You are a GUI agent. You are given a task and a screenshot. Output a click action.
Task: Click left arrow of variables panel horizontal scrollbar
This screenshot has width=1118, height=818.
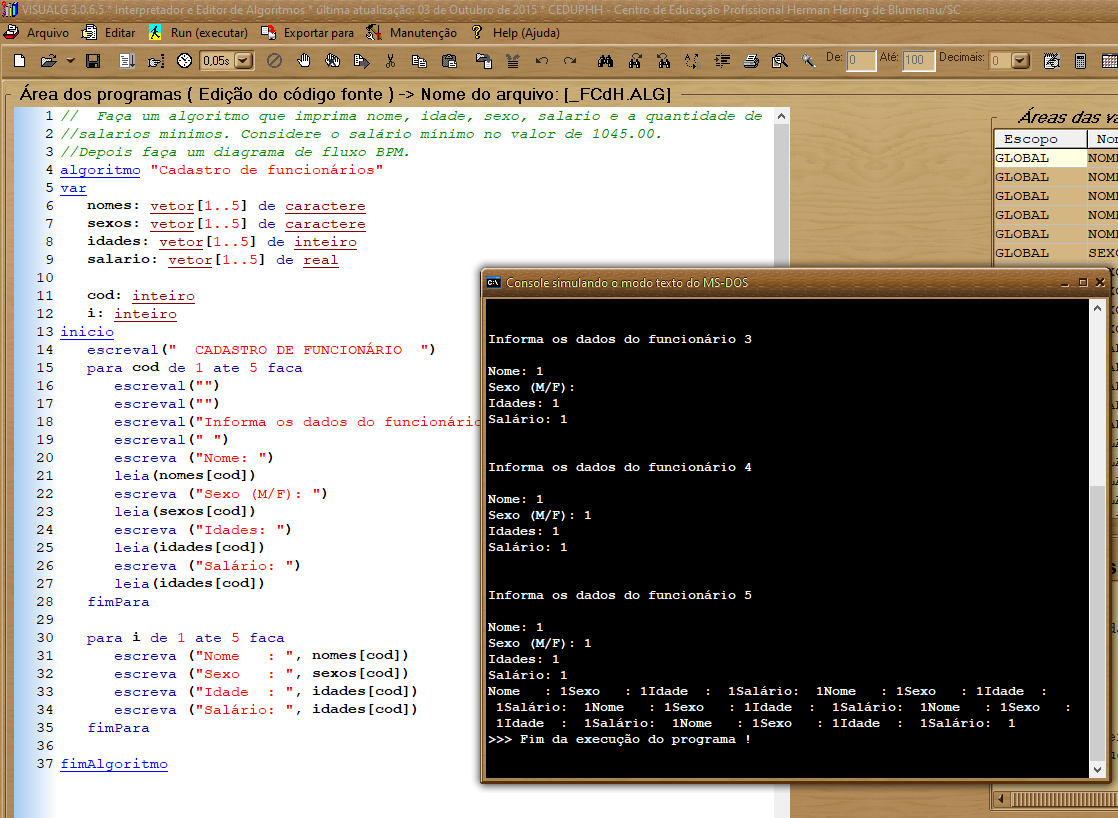[x=1001, y=799]
